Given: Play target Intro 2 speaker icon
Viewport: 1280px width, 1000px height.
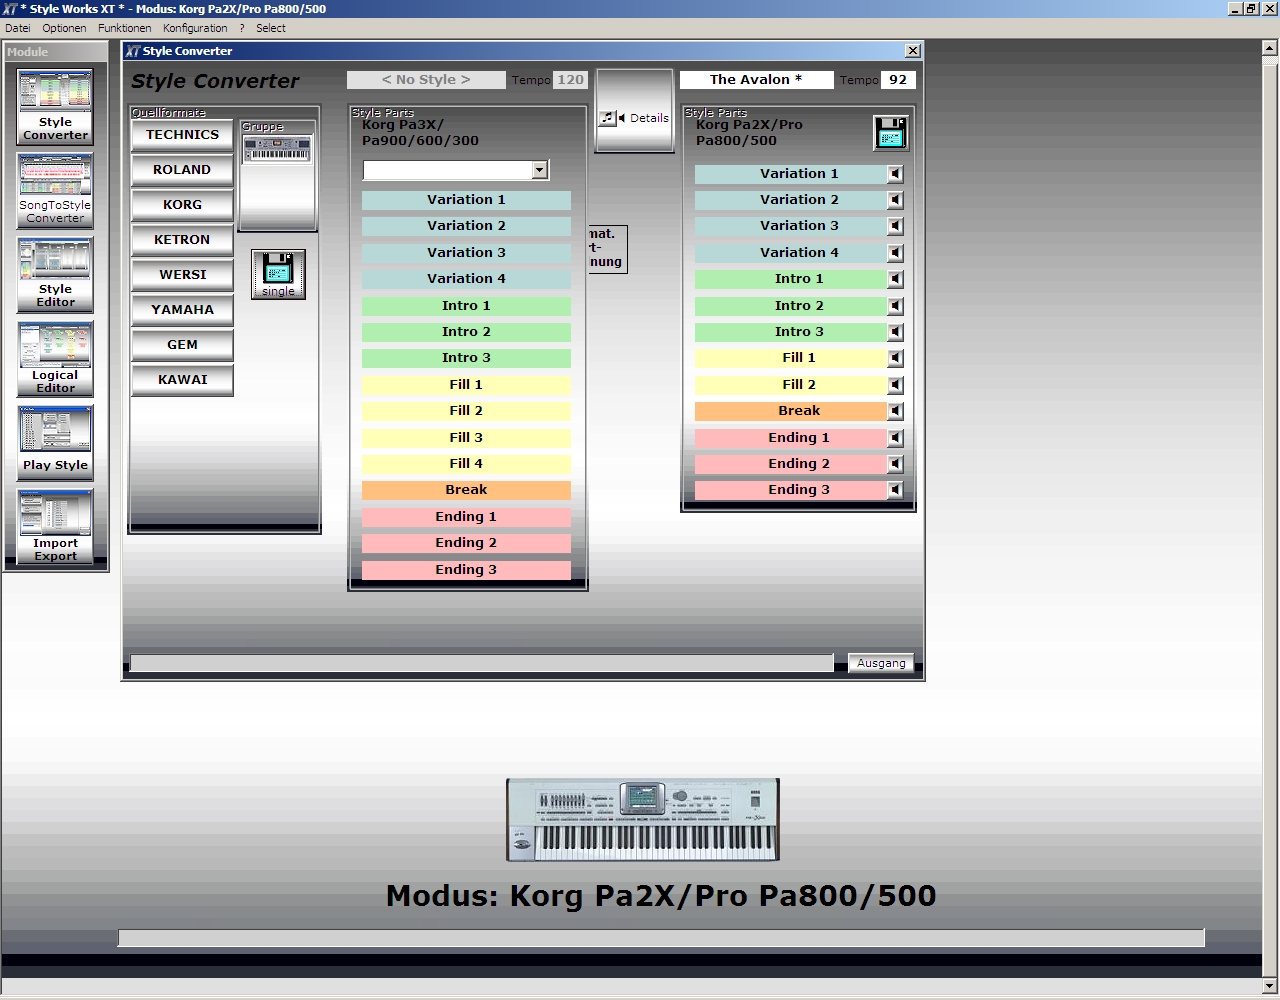Looking at the screenshot, I should pyautogui.click(x=895, y=306).
